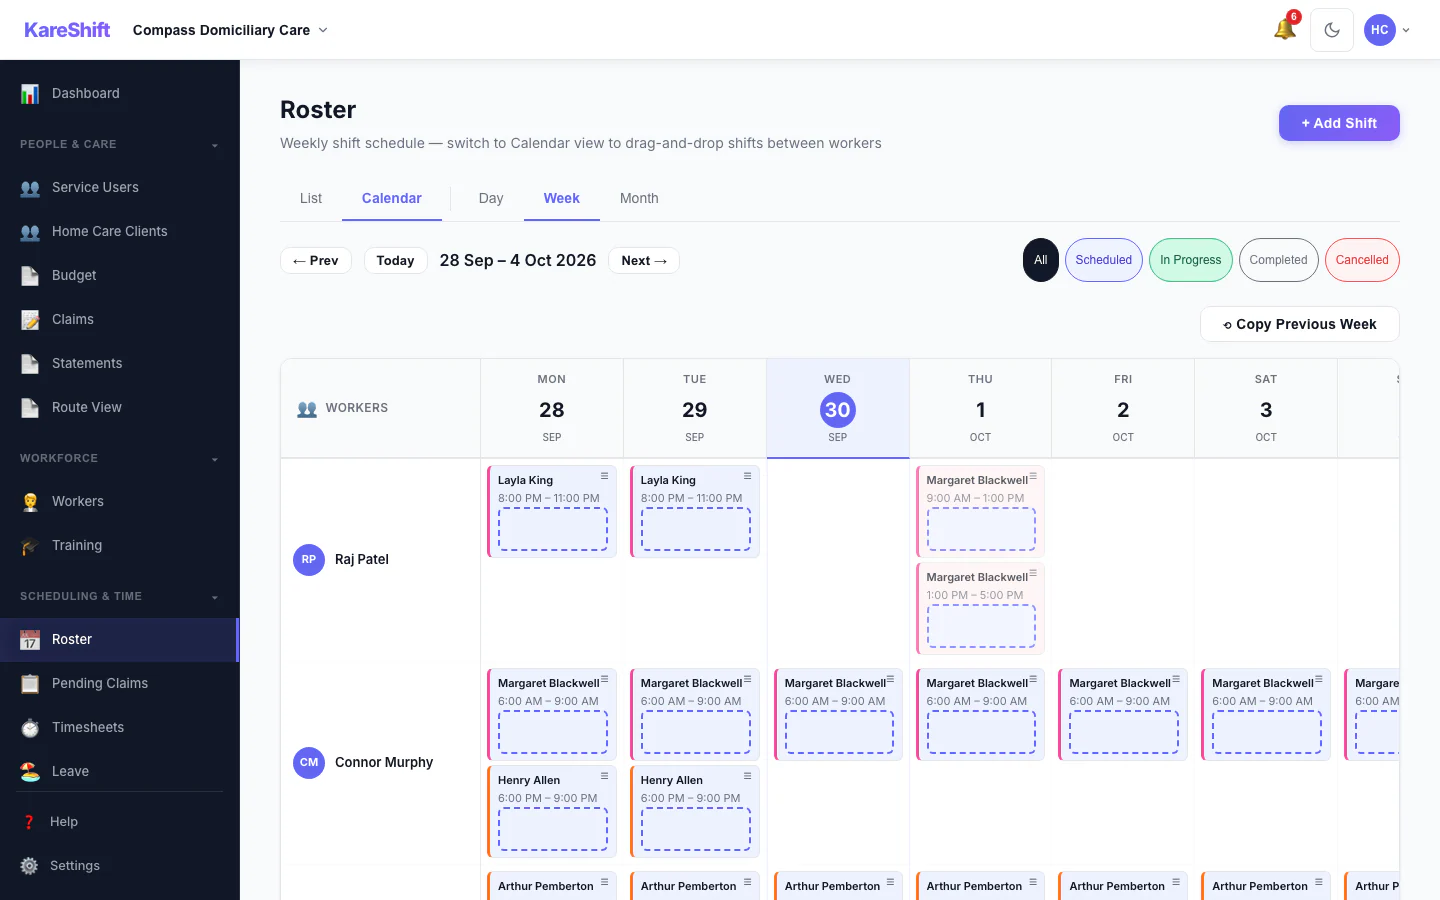Open Service Users in the sidebar

coord(120,187)
